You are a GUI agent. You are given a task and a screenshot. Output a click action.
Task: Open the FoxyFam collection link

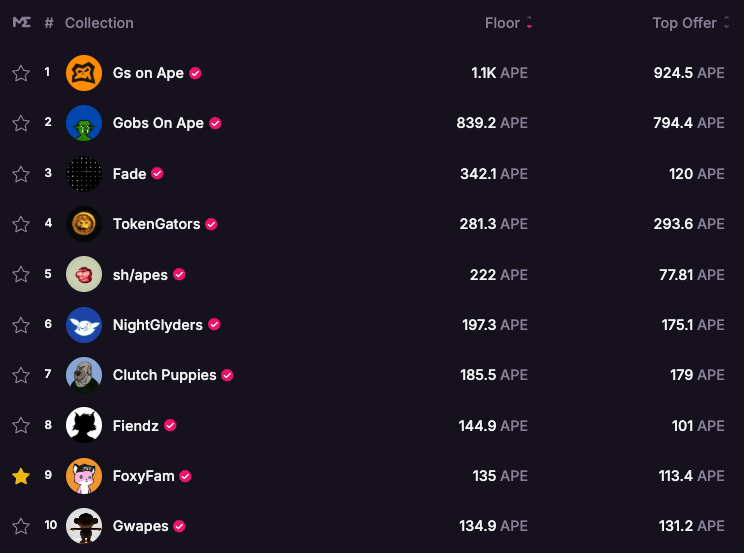click(x=143, y=476)
